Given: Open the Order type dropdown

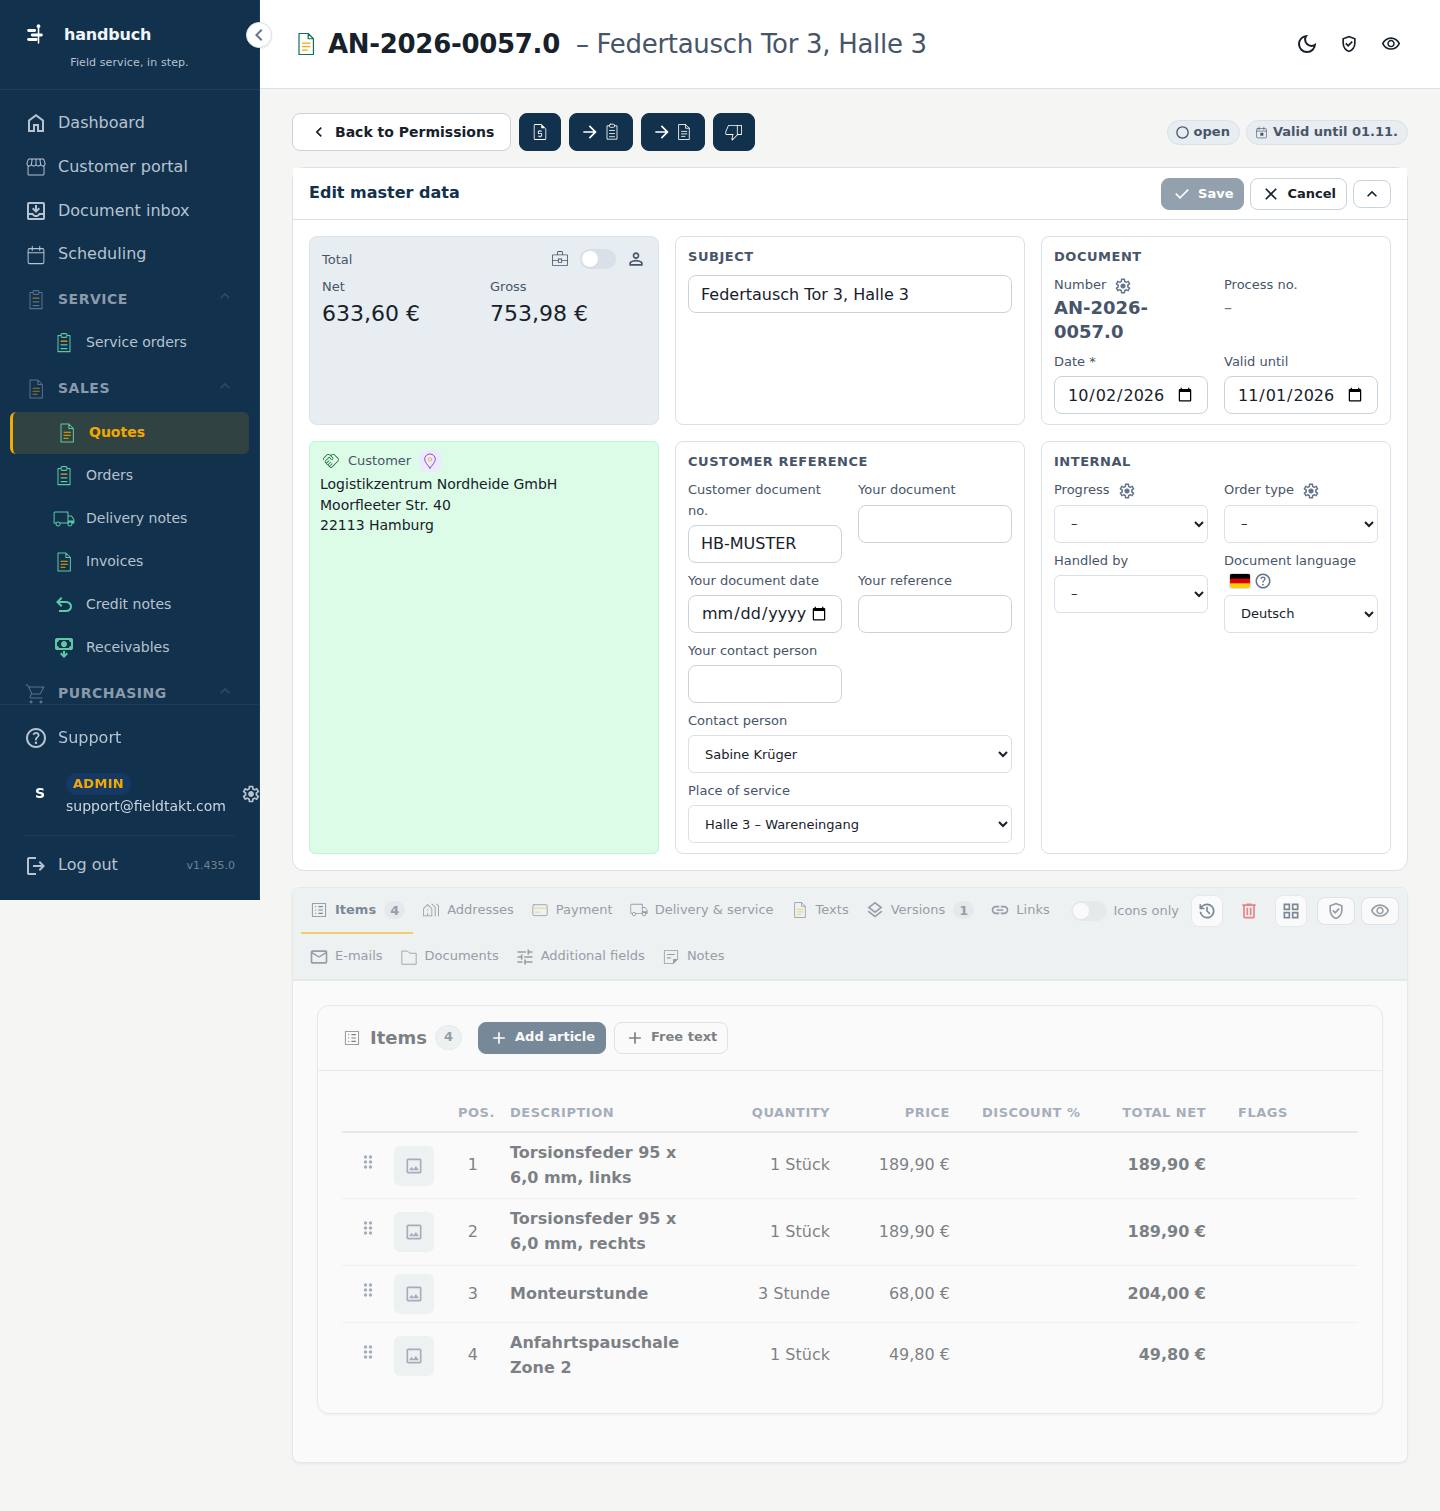Looking at the screenshot, I should (x=1301, y=524).
